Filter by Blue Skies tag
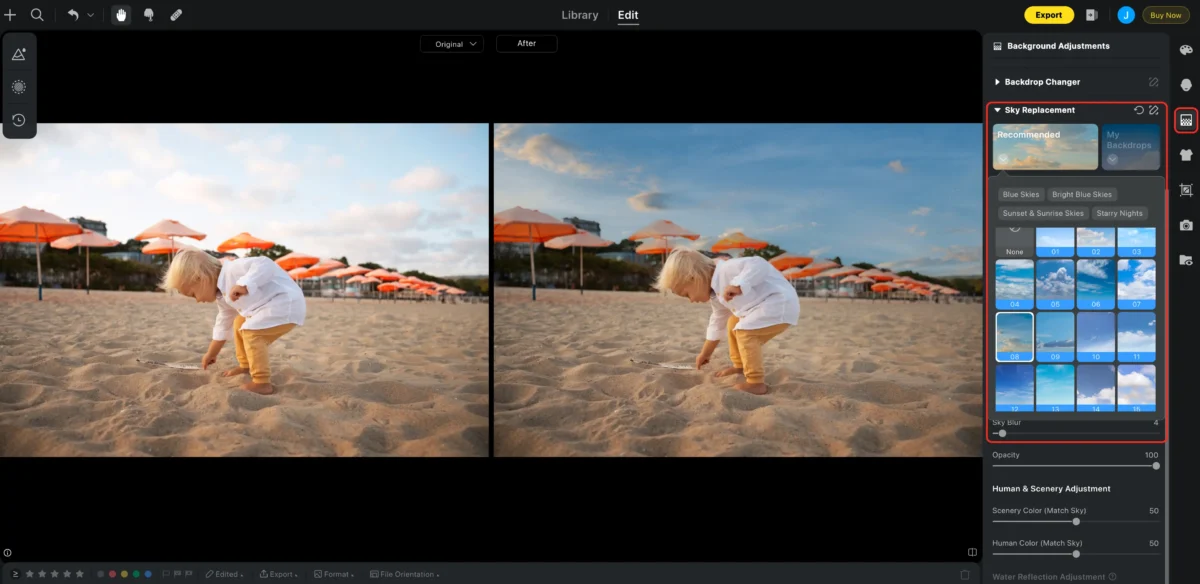This screenshot has height=584, width=1200. 1021,194
